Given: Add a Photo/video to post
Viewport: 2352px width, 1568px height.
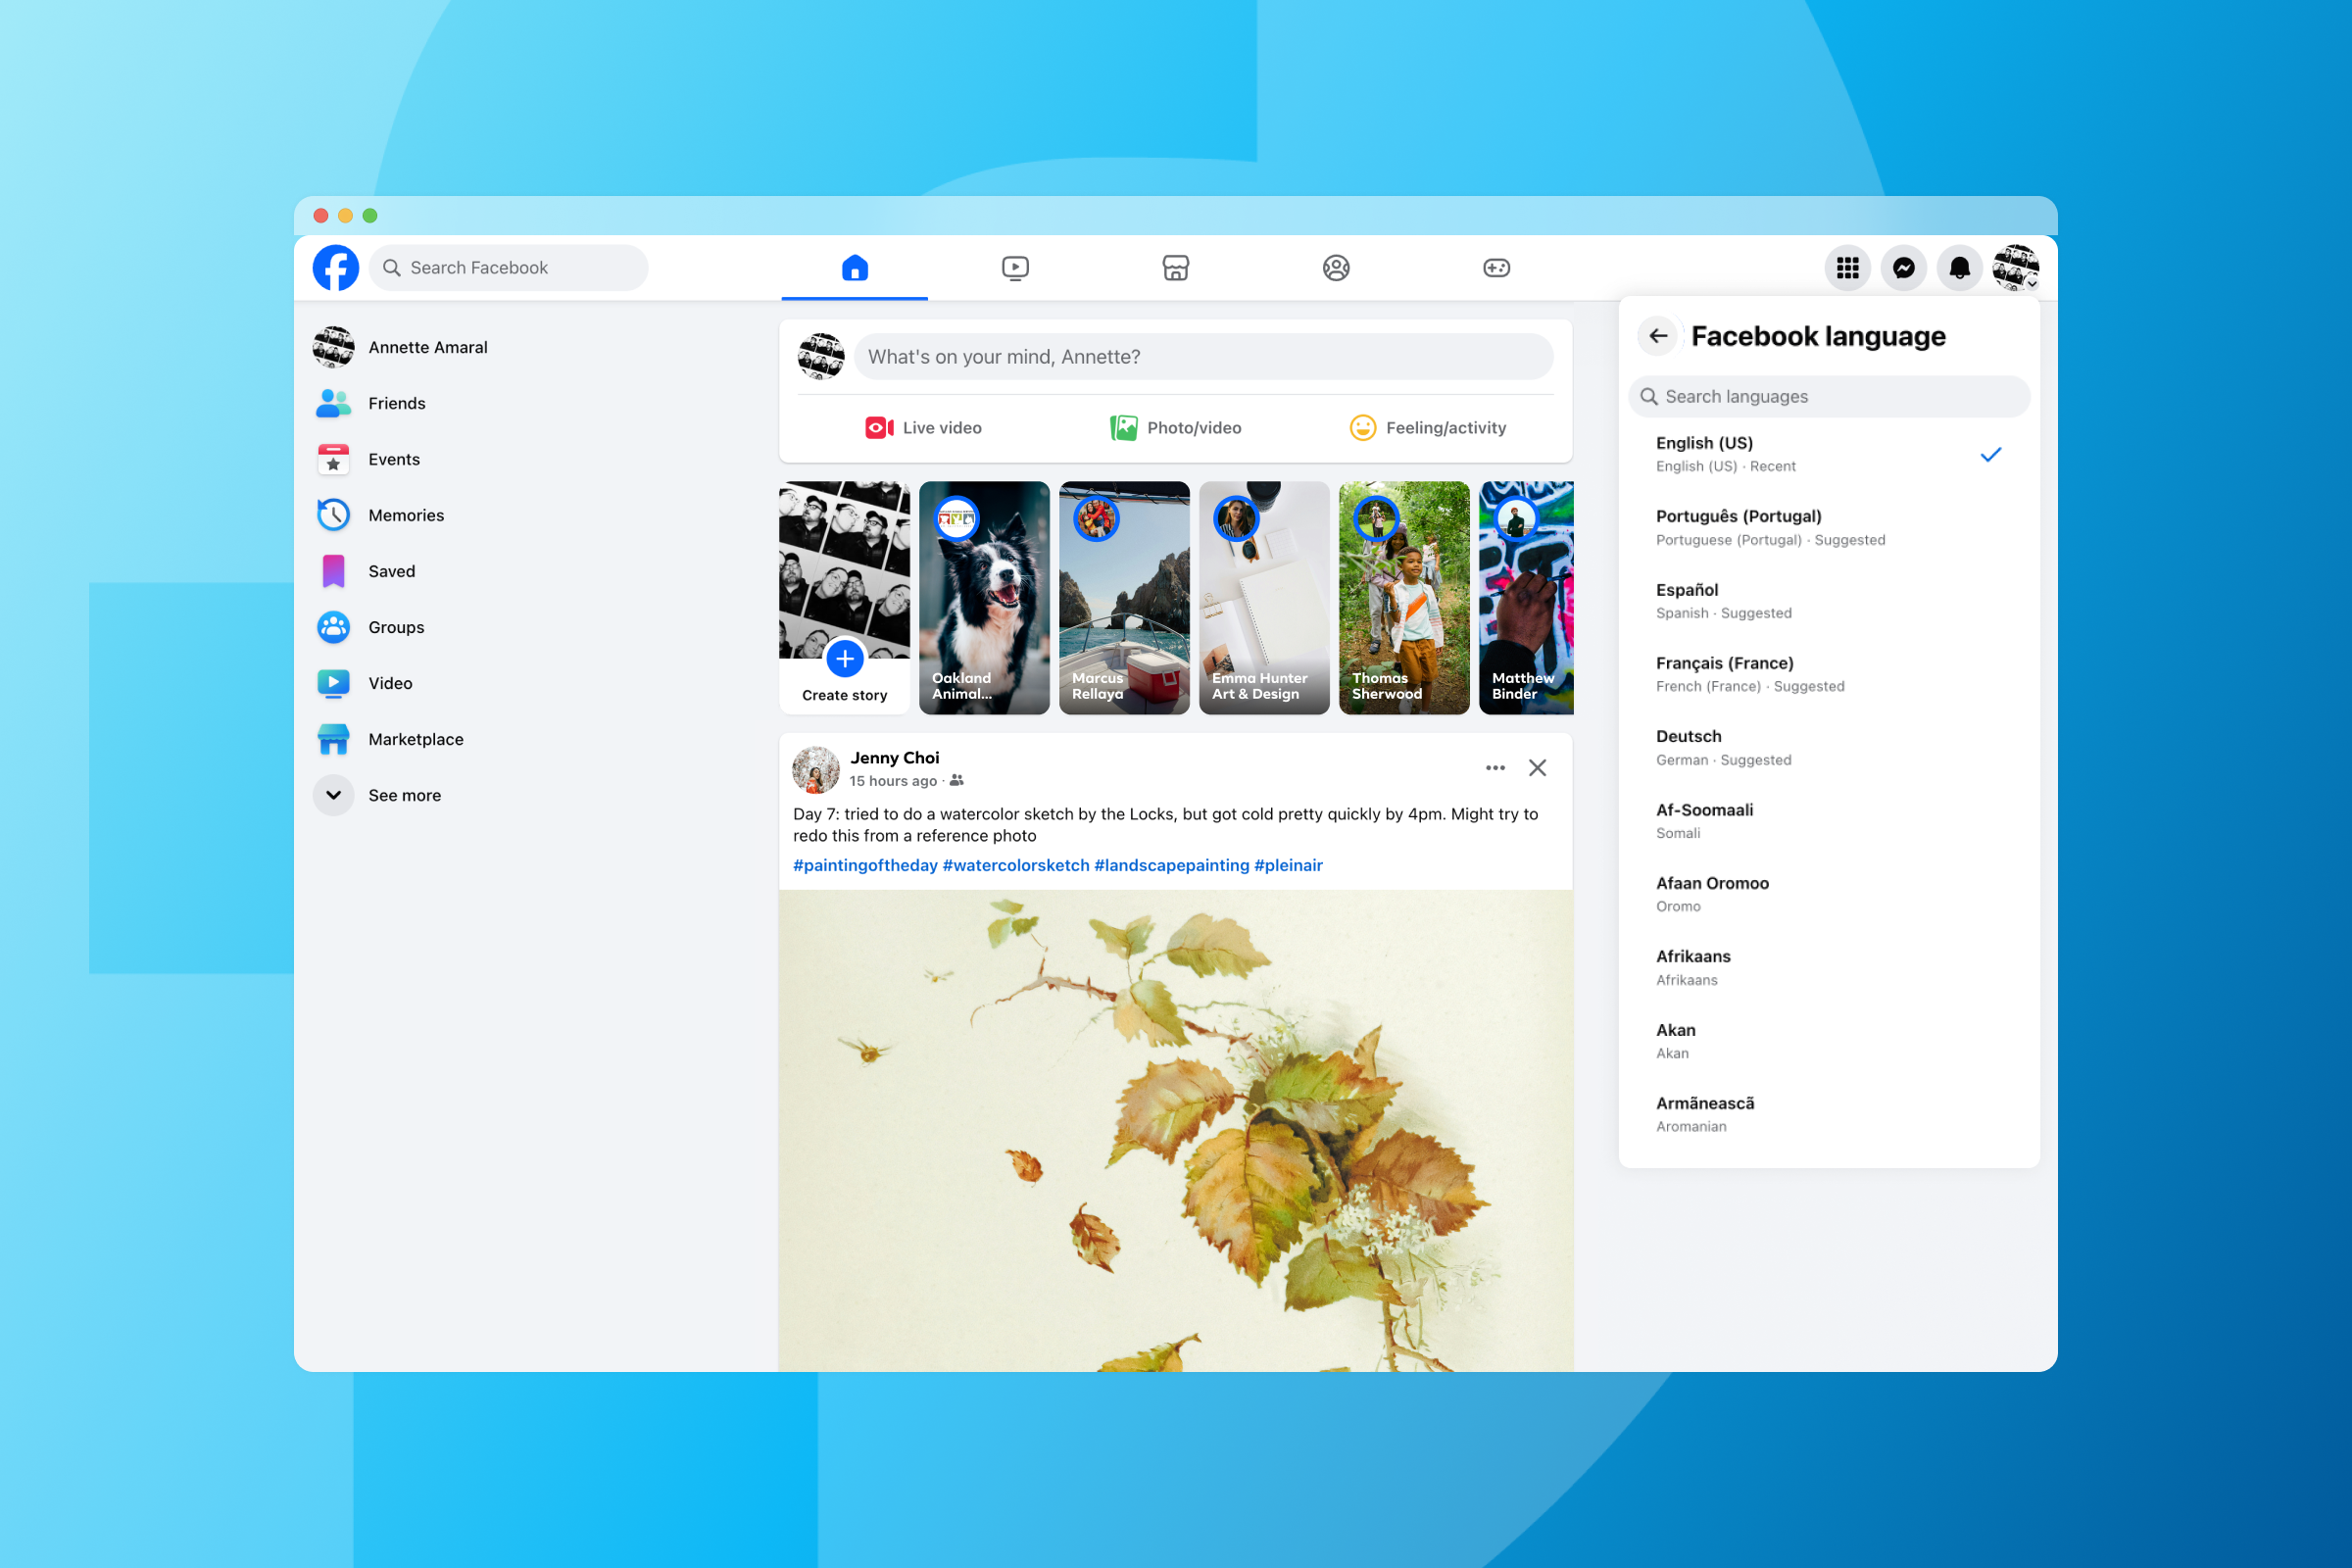Looking at the screenshot, I should click(x=1175, y=428).
